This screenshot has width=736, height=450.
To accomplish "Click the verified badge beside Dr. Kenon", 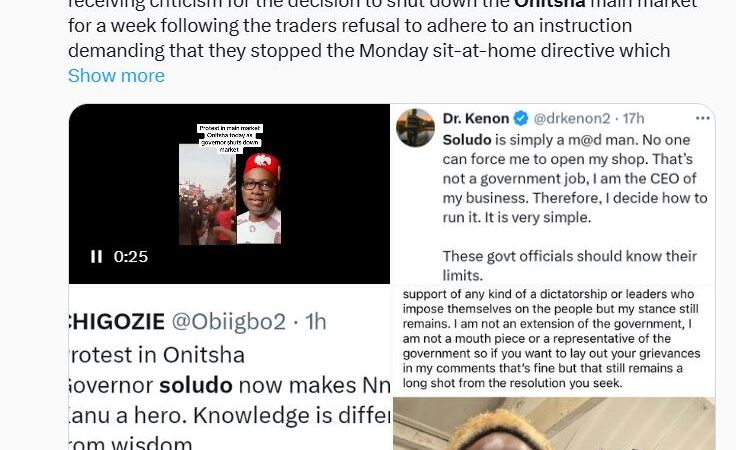I will click(x=521, y=119).
